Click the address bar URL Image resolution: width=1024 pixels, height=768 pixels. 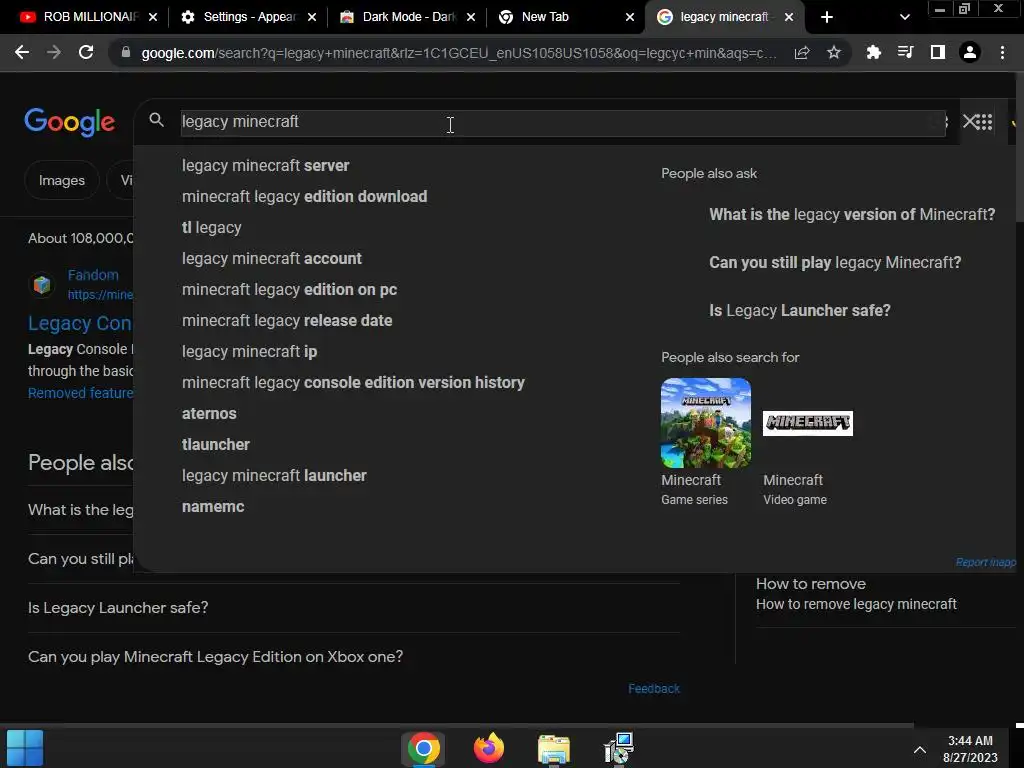coord(458,53)
